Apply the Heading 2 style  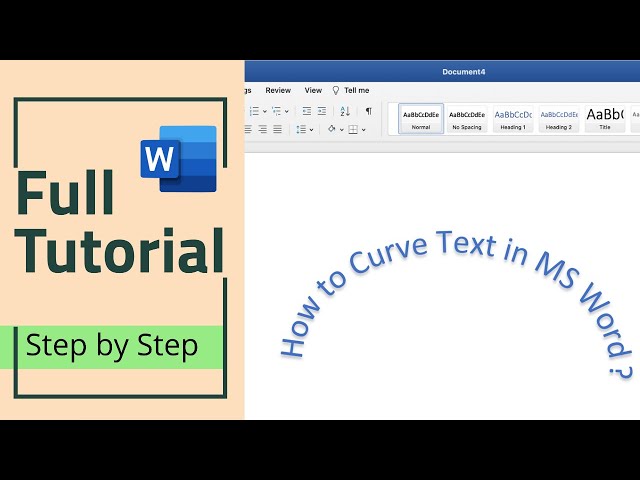(559, 118)
